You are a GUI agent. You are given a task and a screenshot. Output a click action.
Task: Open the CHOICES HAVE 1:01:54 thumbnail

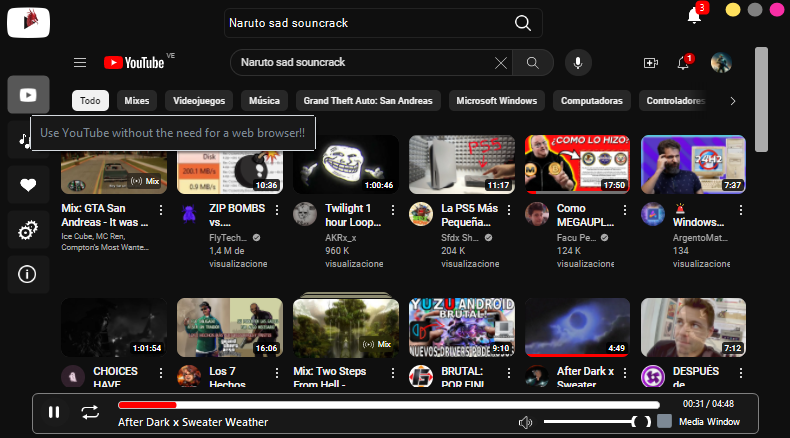(x=114, y=328)
